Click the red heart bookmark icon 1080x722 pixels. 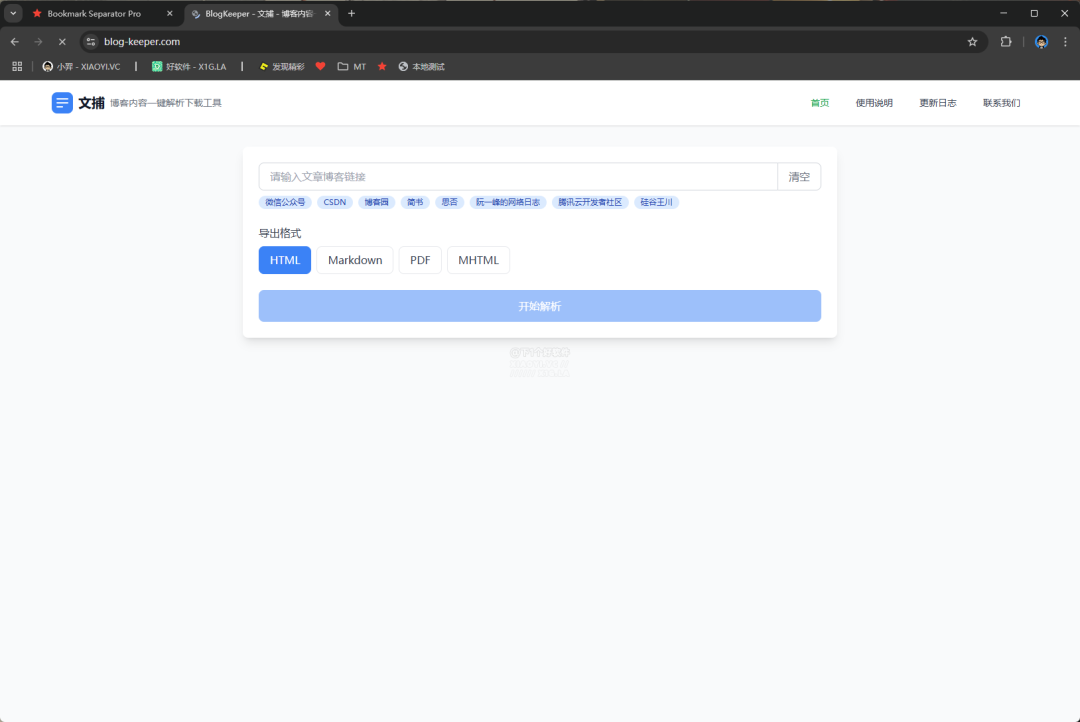click(320, 67)
